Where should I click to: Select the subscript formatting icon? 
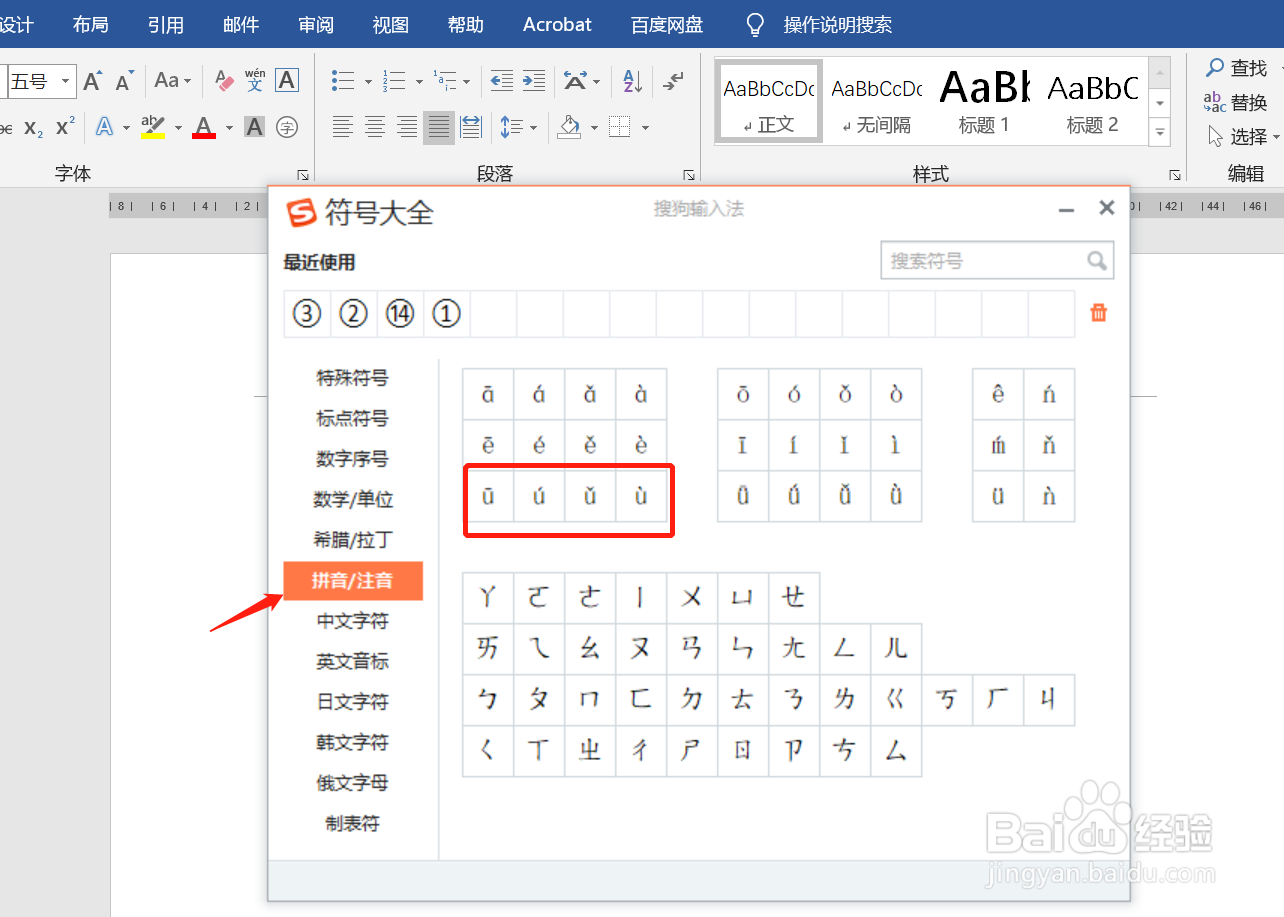click(x=32, y=127)
